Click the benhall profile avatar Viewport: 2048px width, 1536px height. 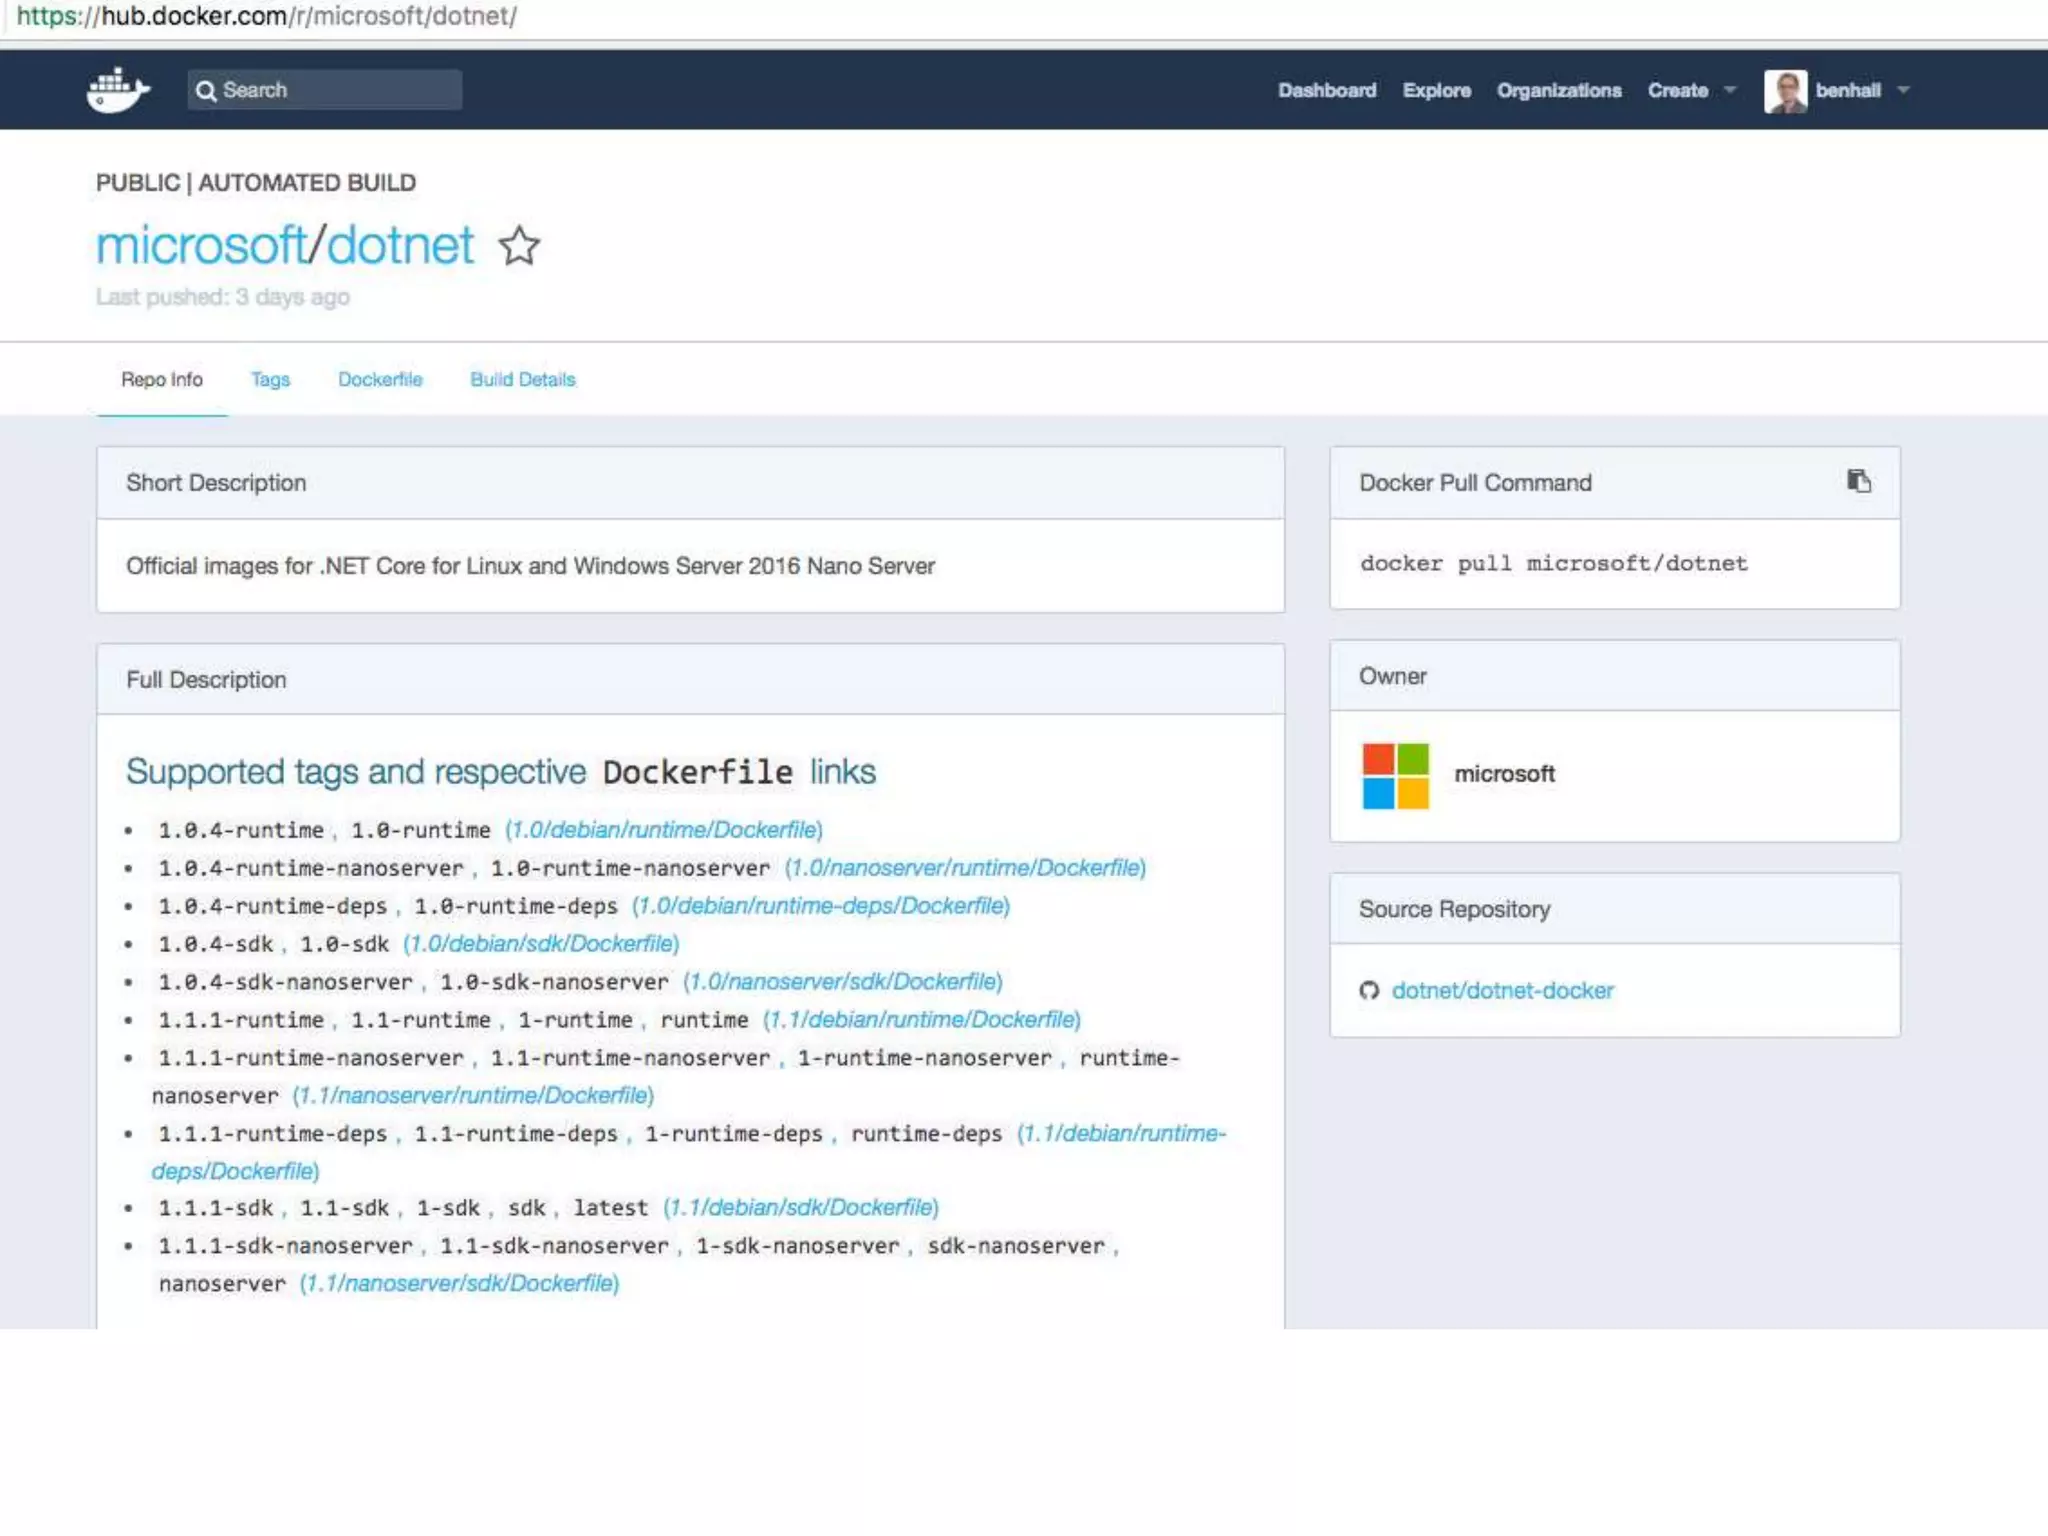pos(1785,91)
